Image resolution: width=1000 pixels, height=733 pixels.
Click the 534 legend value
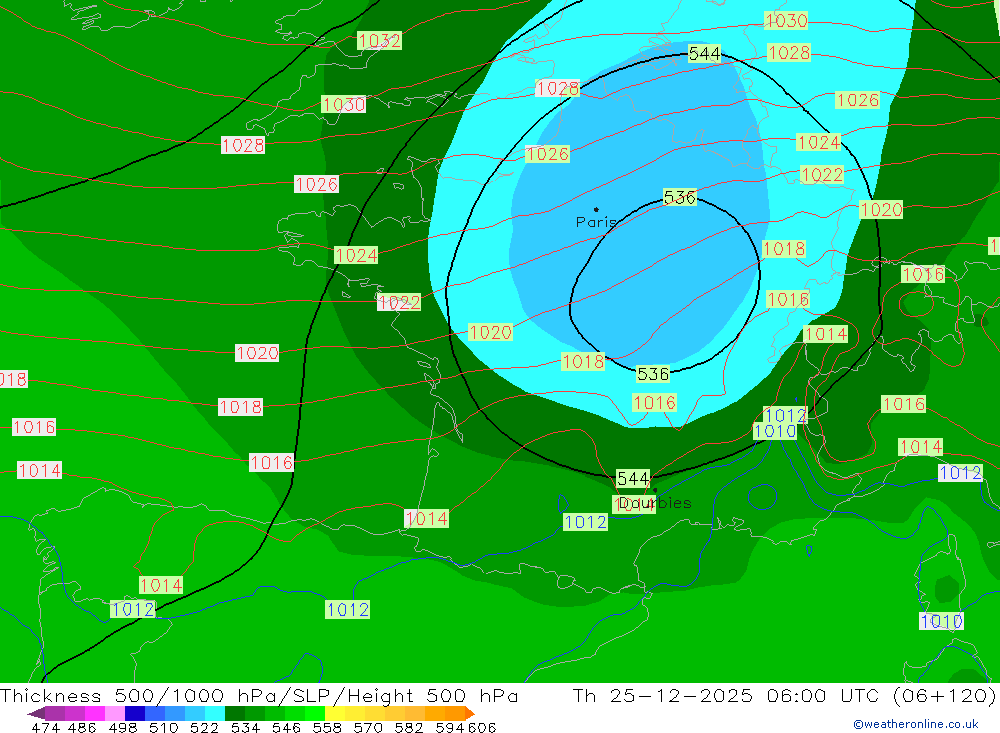[246, 727]
